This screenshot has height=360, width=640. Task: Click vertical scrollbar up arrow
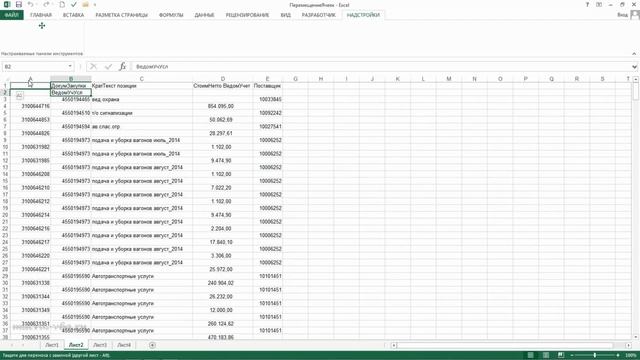(636, 79)
